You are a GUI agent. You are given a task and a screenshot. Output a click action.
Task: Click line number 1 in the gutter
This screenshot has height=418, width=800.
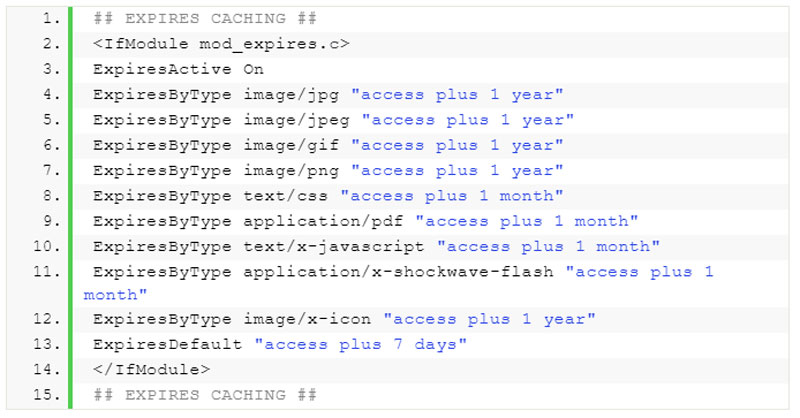point(52,19)
